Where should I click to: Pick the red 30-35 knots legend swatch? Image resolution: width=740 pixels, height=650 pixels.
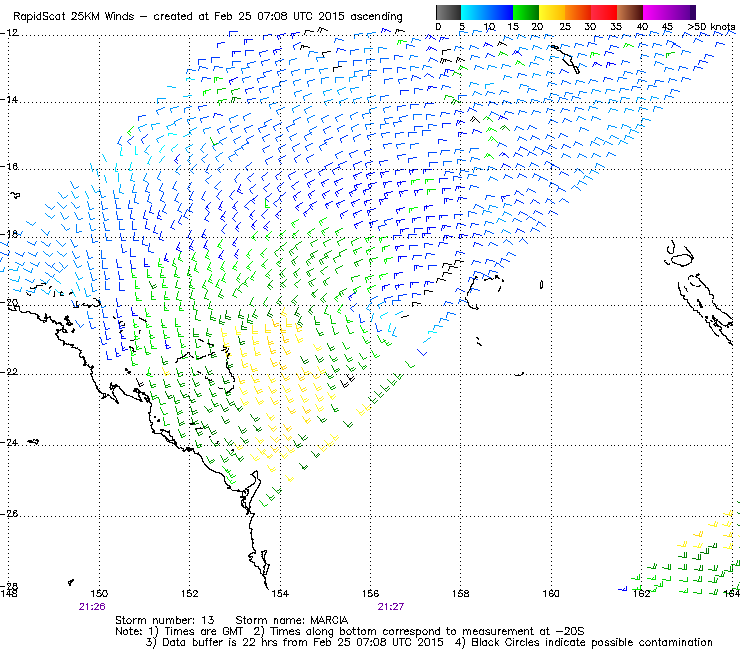coord(604,12)
